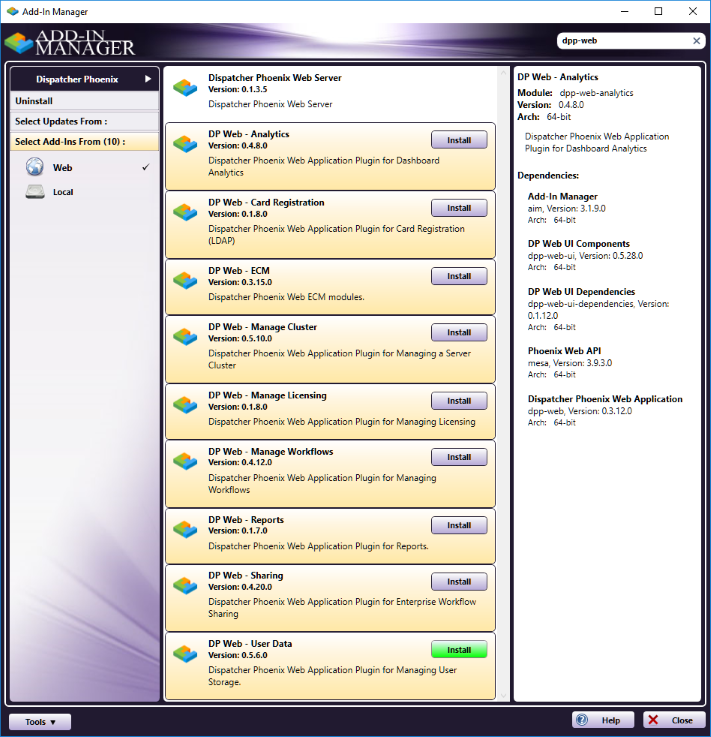Click the DP Web - Manage Workflows title
This screenshot has width=711, height=737.
271,451
